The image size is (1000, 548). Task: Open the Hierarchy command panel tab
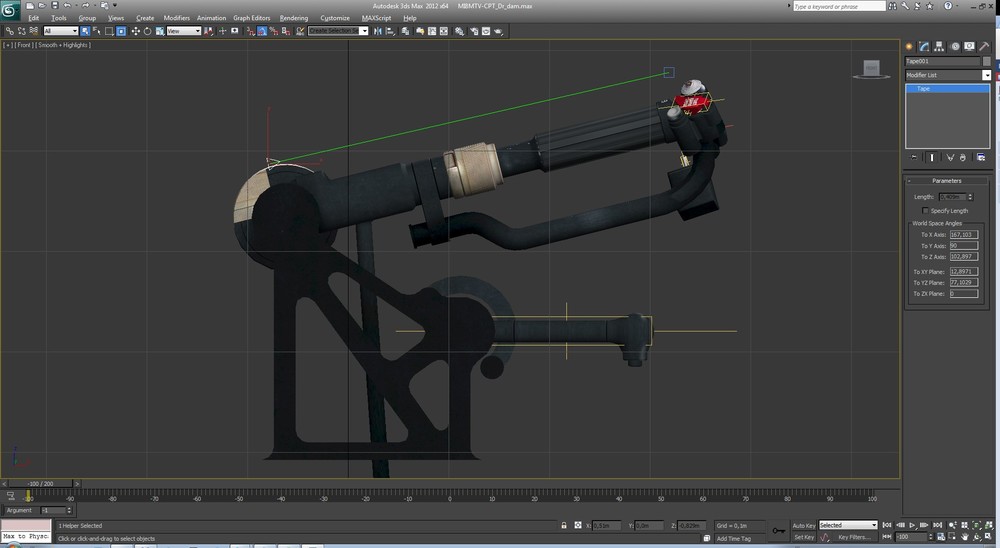pos(940,46)
